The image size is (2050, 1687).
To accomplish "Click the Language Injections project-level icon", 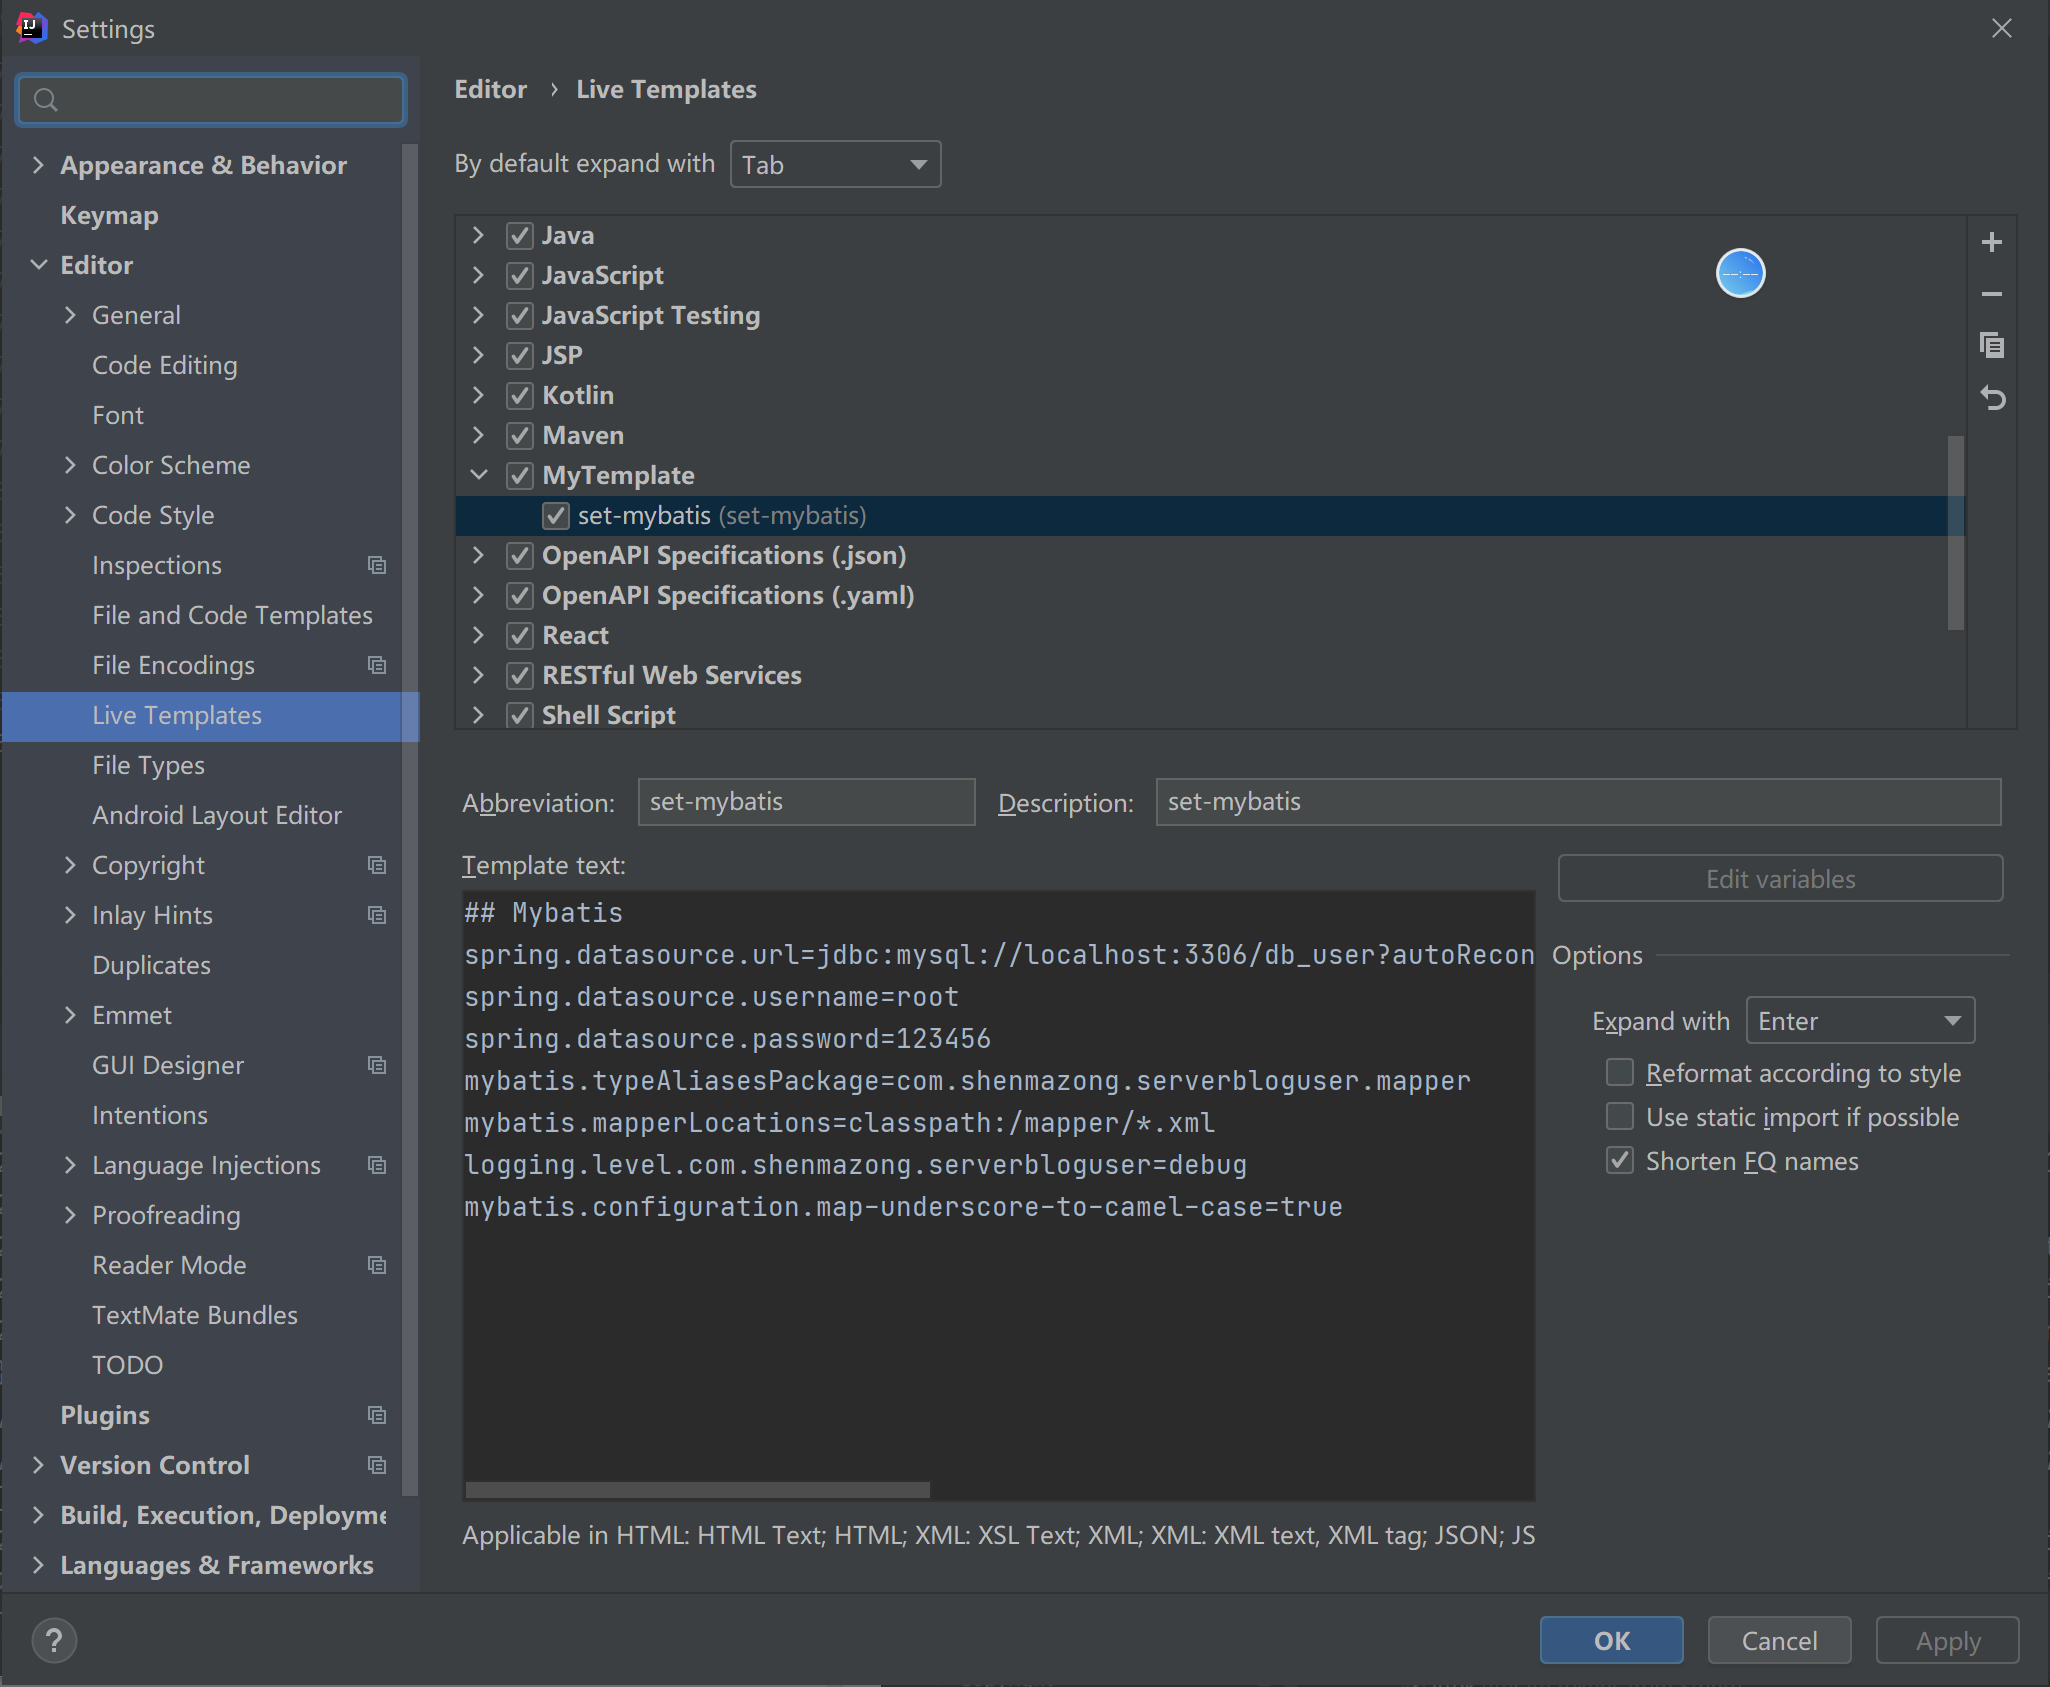I will (x=377, y=1165).
